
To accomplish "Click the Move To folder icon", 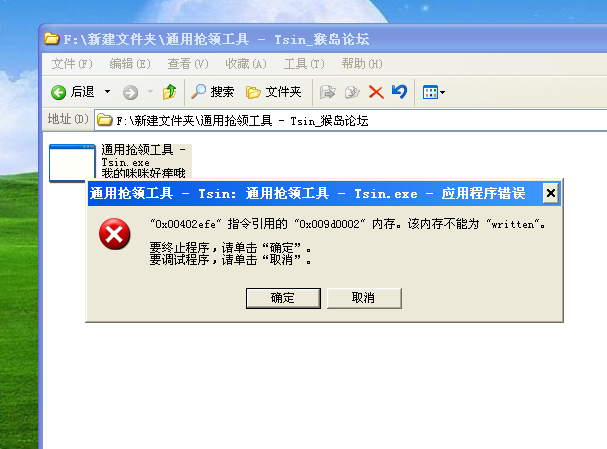I will [328, 92].
